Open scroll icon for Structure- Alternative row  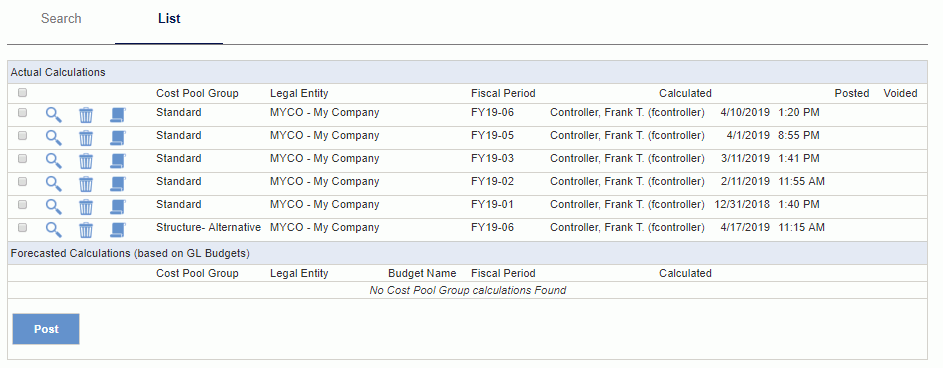118,230
